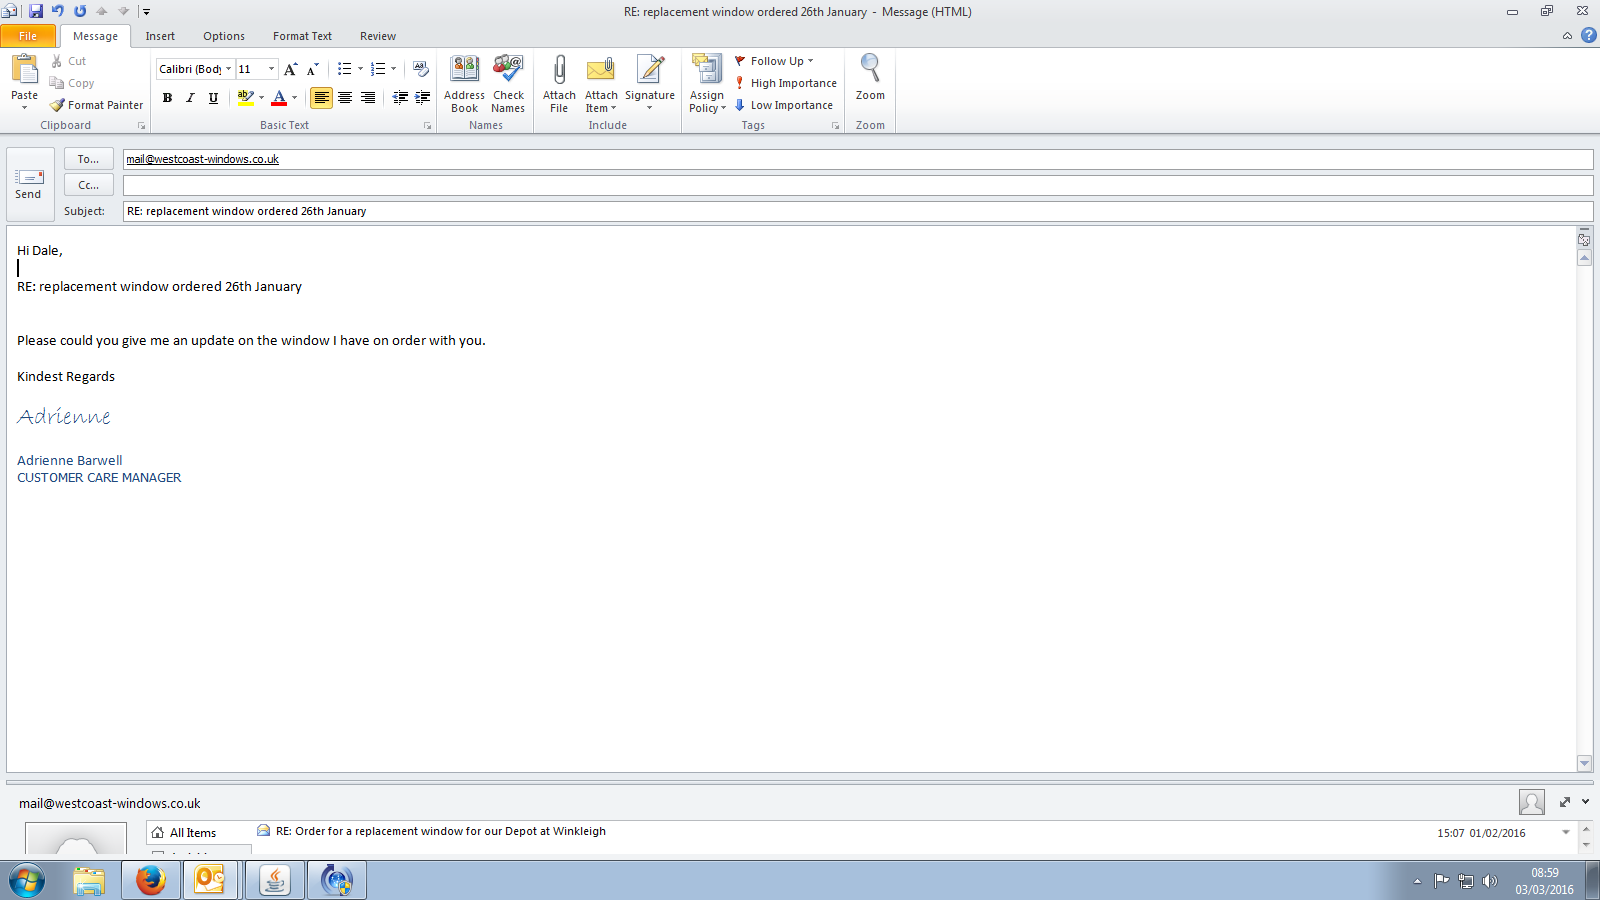The image size is (1600, 900).
Task: Apply a bulleted list
Action: point(344,69)
